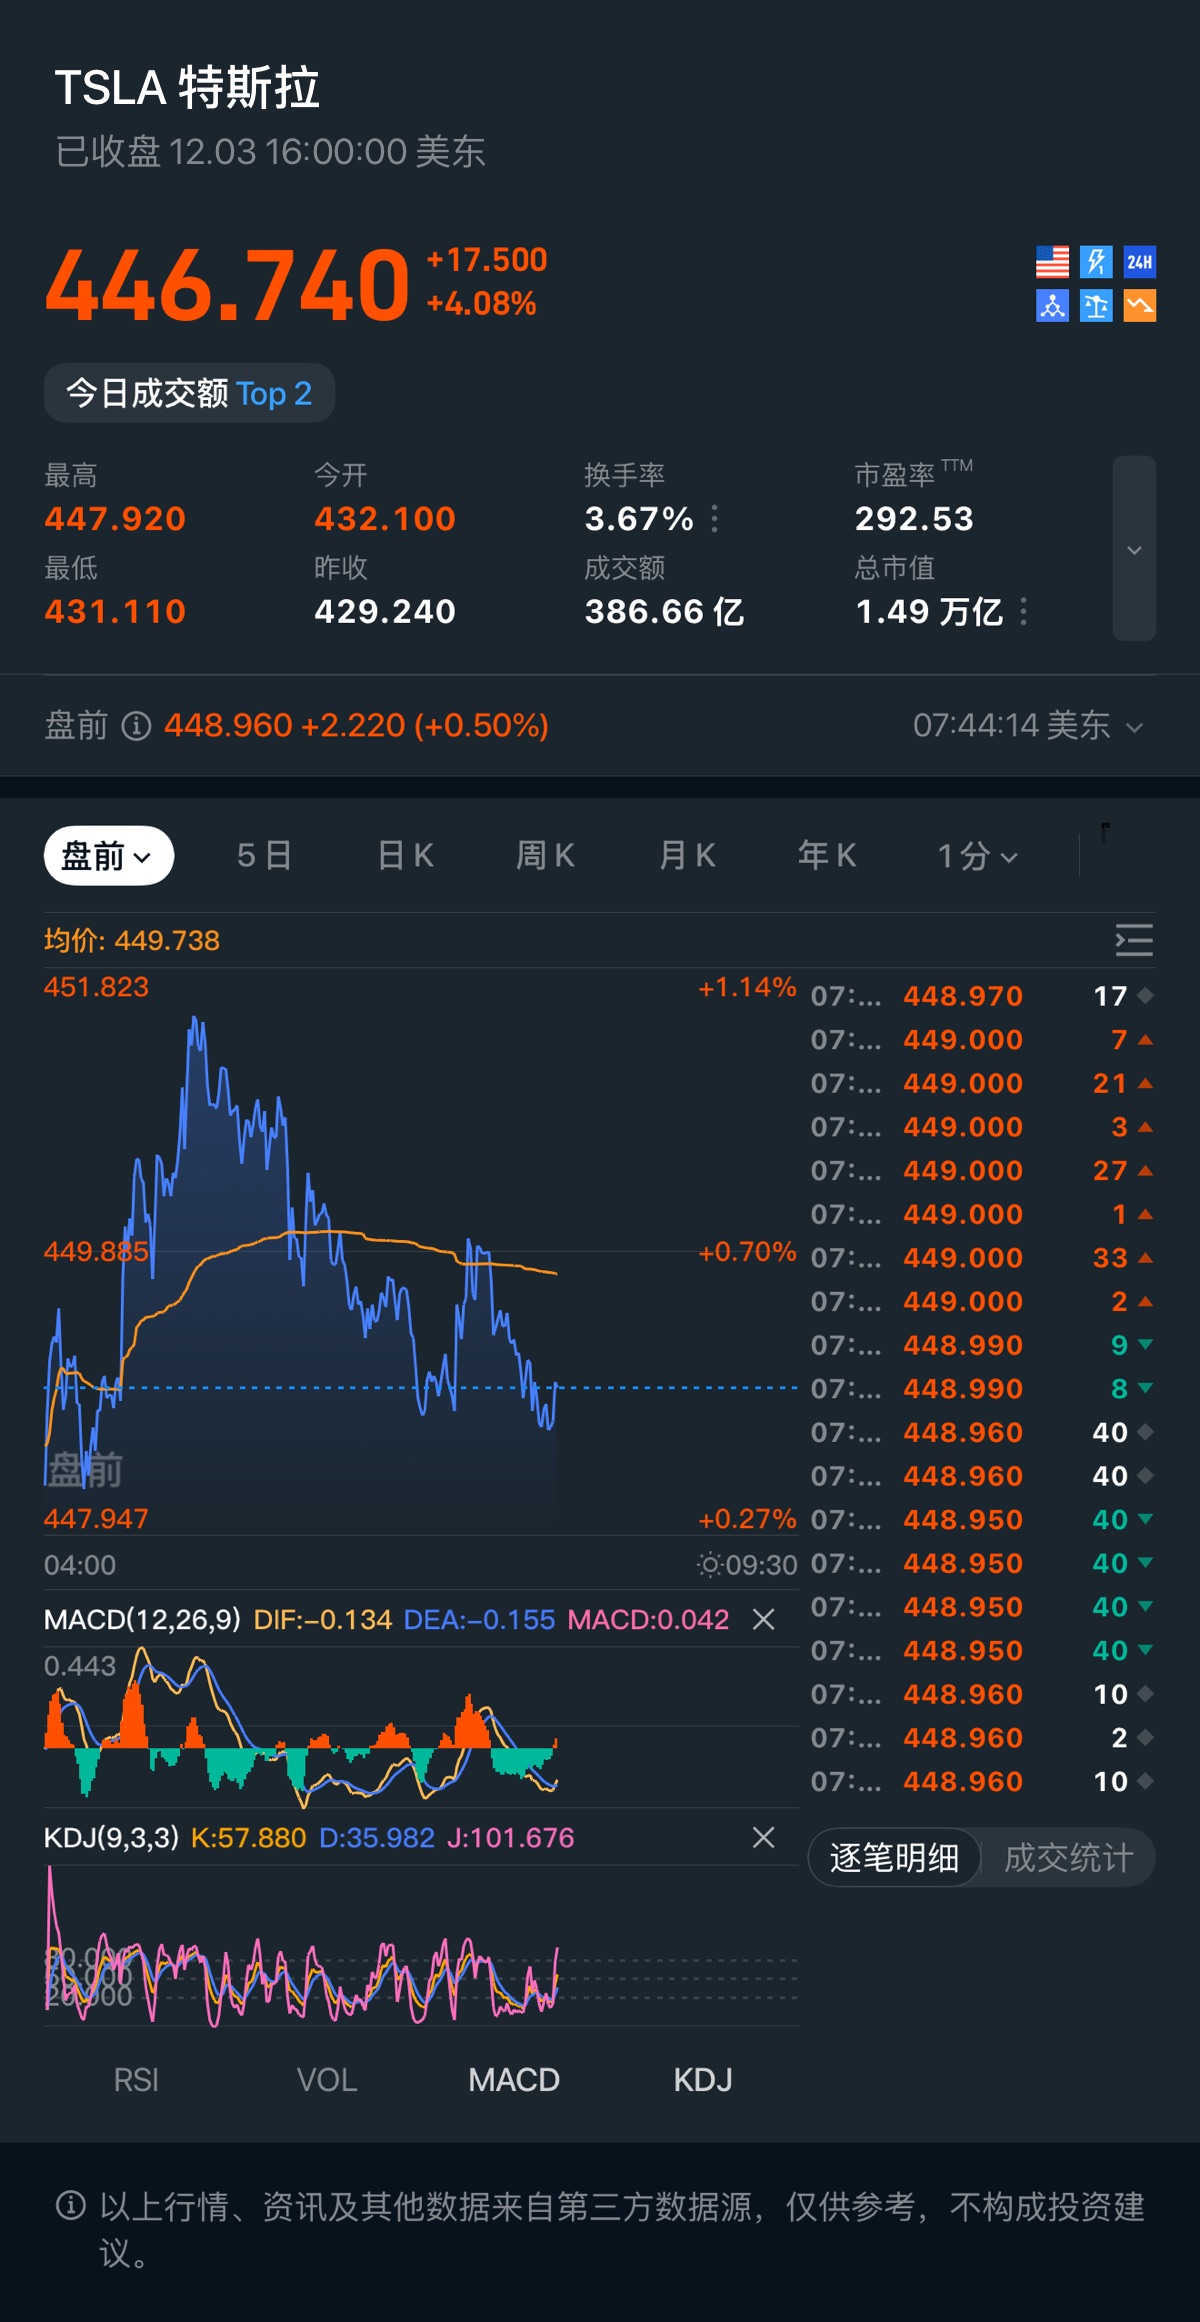Viewport: 1200px width, 2322px height.
Task: Switch to the 日K chart tab
Action: (405, 856)
